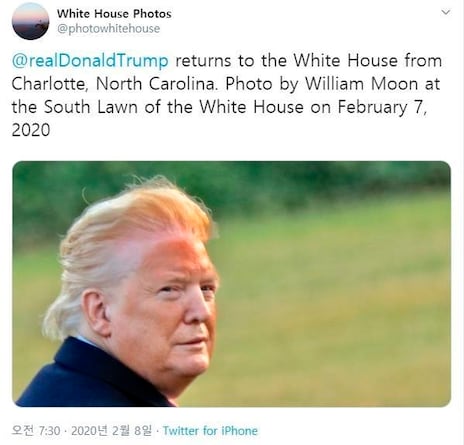
Task: Click the text February 7 in tweet
Action: [x=381, y=107]
